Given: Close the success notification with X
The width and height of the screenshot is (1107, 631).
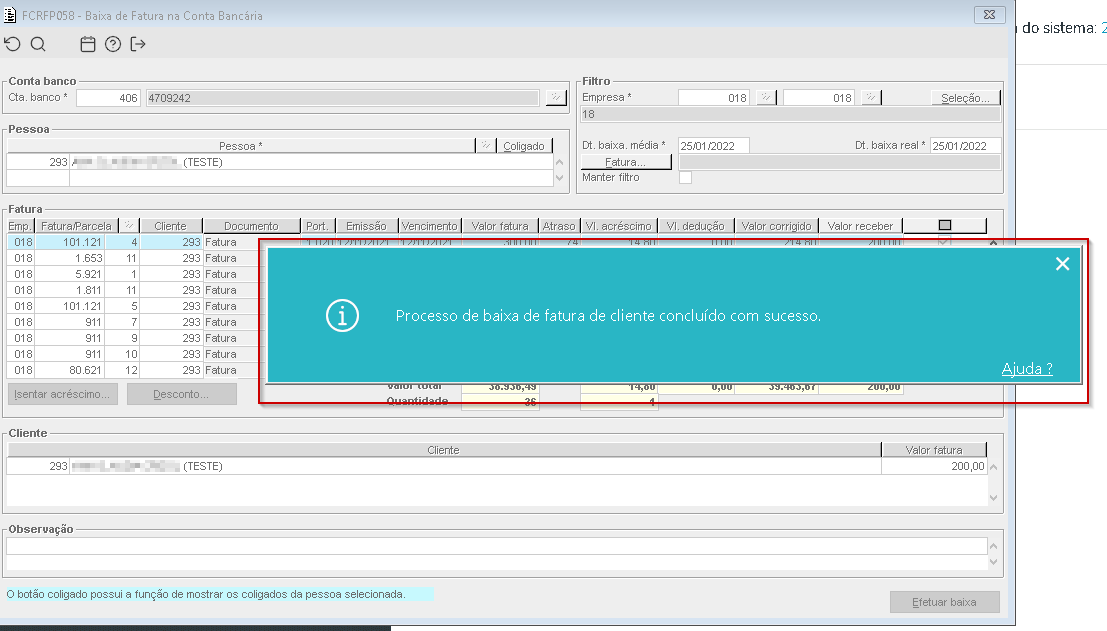Looking at the screenshot, I should point(1063,264).
